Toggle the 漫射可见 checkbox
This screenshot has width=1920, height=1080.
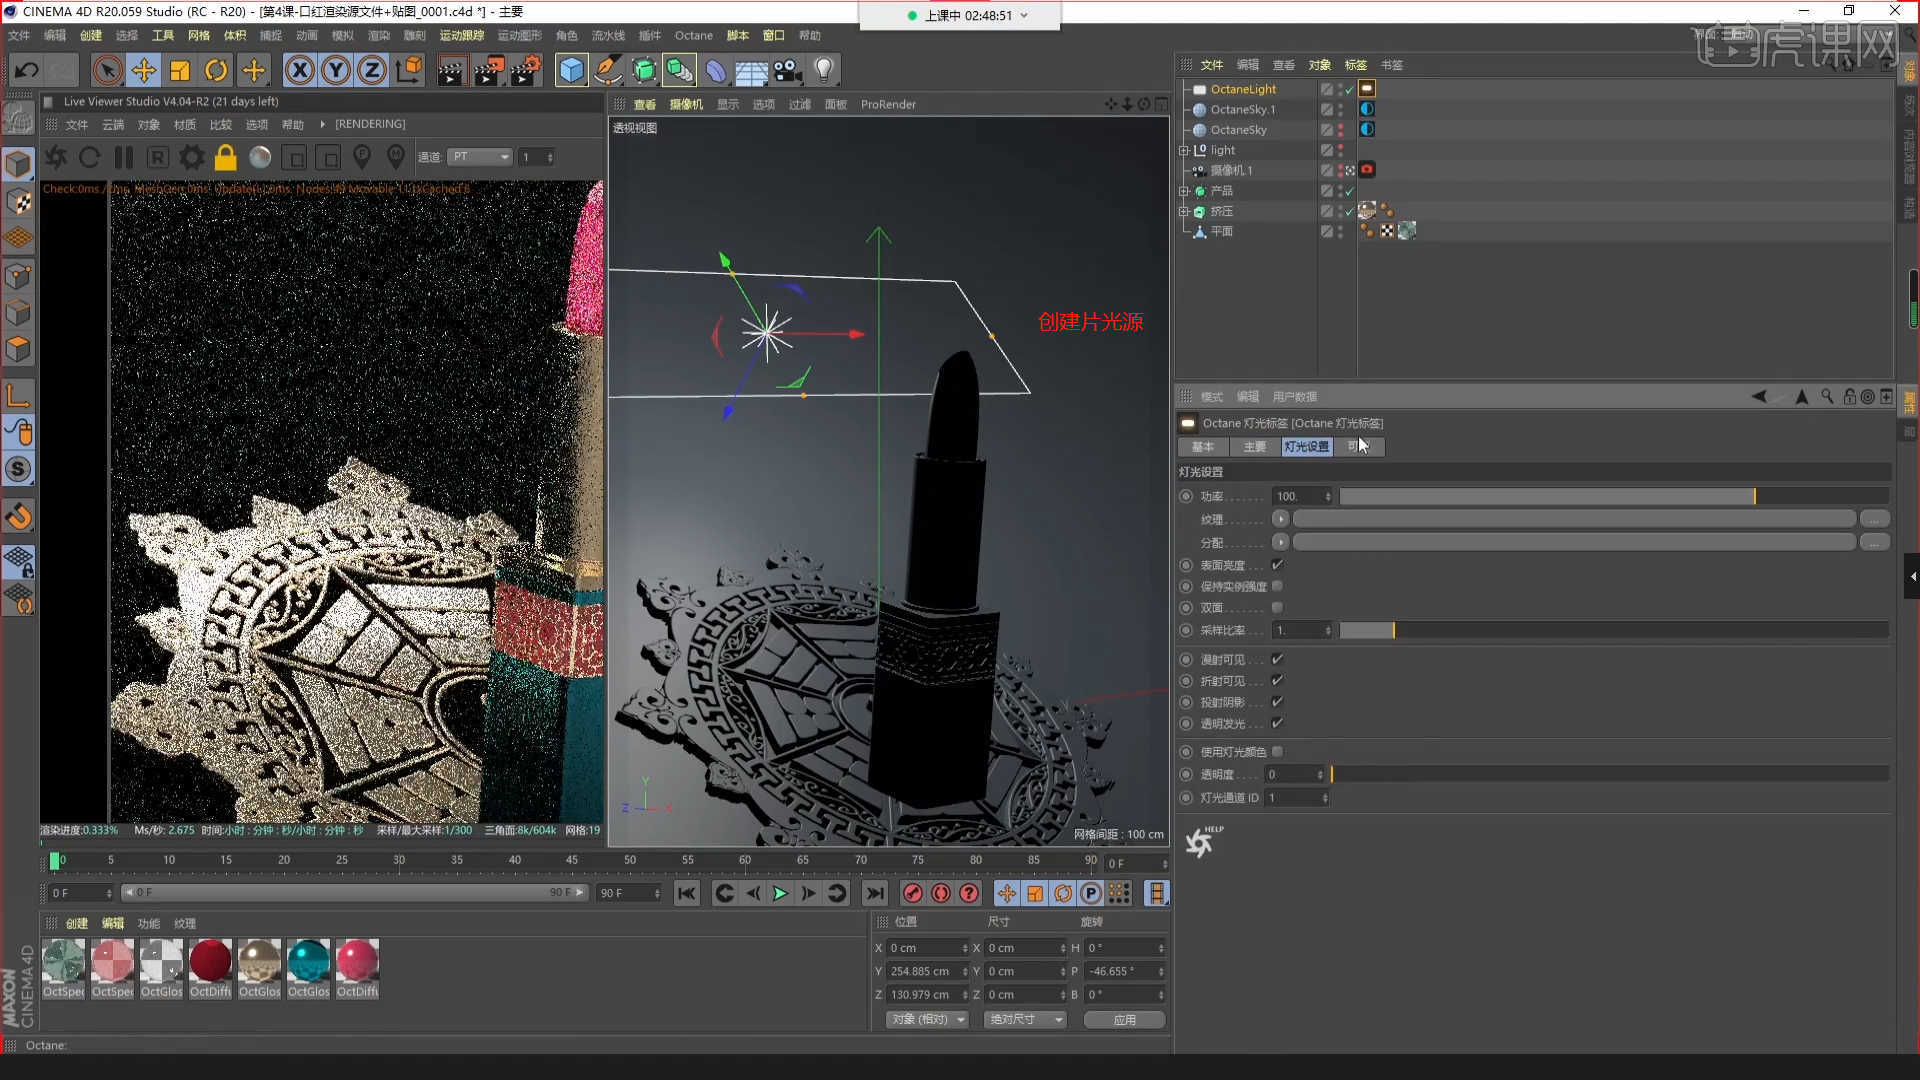1277,659
